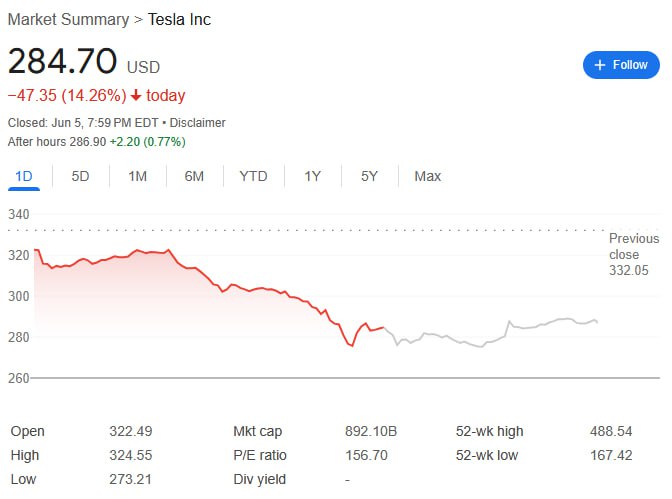
Task: Select the YTD tab
Action: [x=253, y=177]
